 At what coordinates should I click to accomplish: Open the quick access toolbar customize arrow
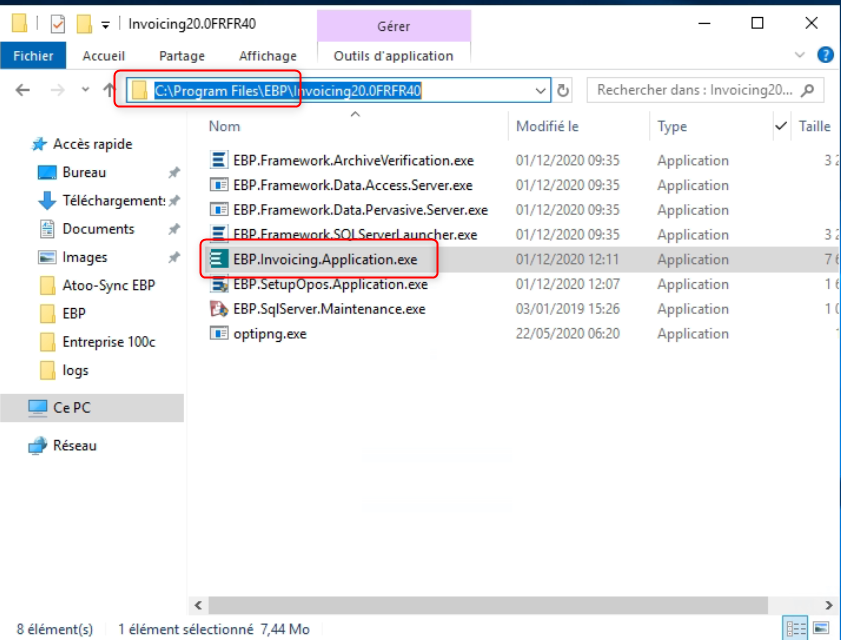coord(106,25)
